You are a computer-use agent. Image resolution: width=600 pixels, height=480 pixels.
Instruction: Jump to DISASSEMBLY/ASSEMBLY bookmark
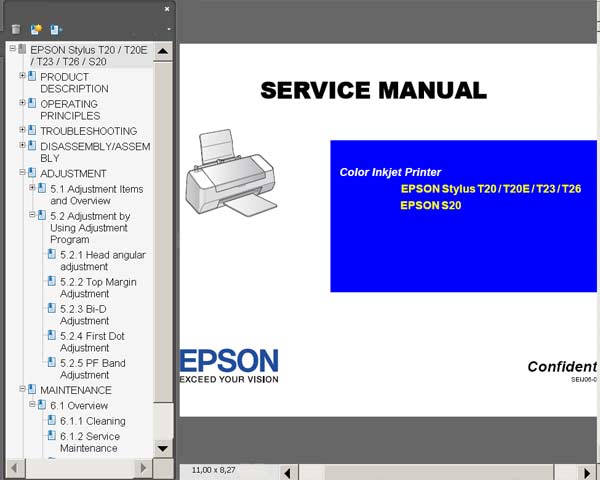tap(95, 152)
